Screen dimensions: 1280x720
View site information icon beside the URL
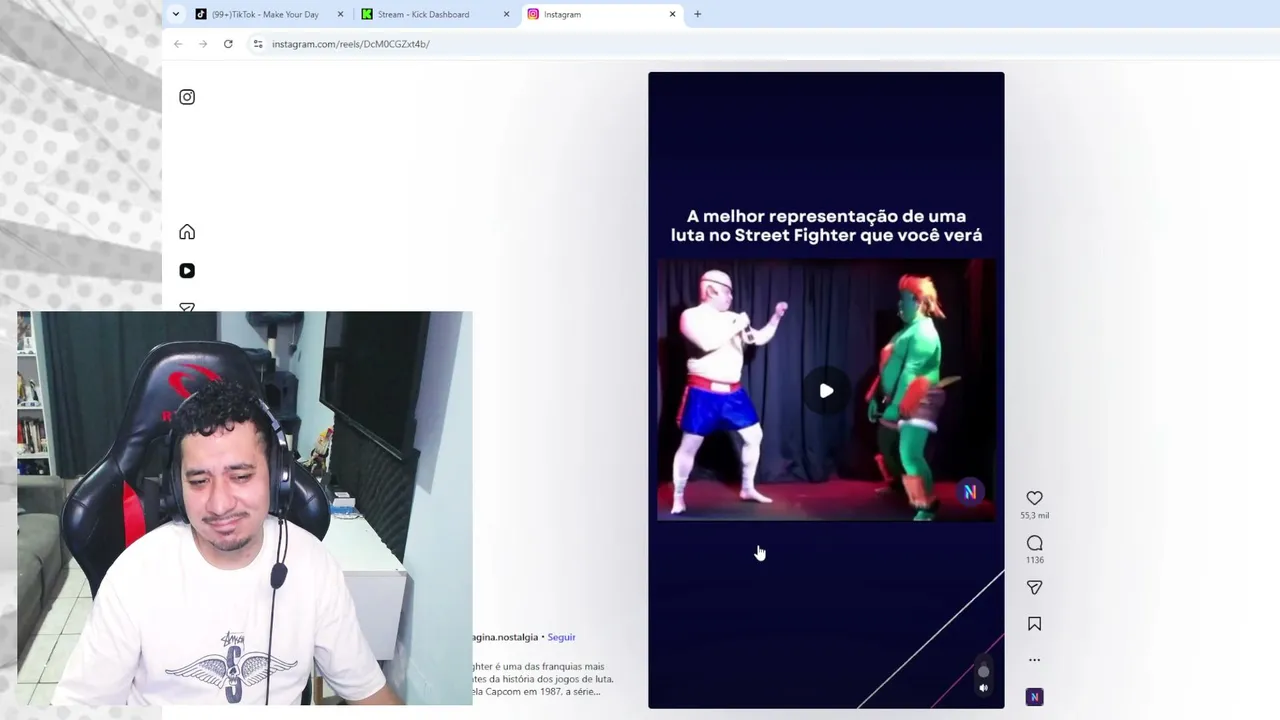pyautogui.click(x=258, y=44)
